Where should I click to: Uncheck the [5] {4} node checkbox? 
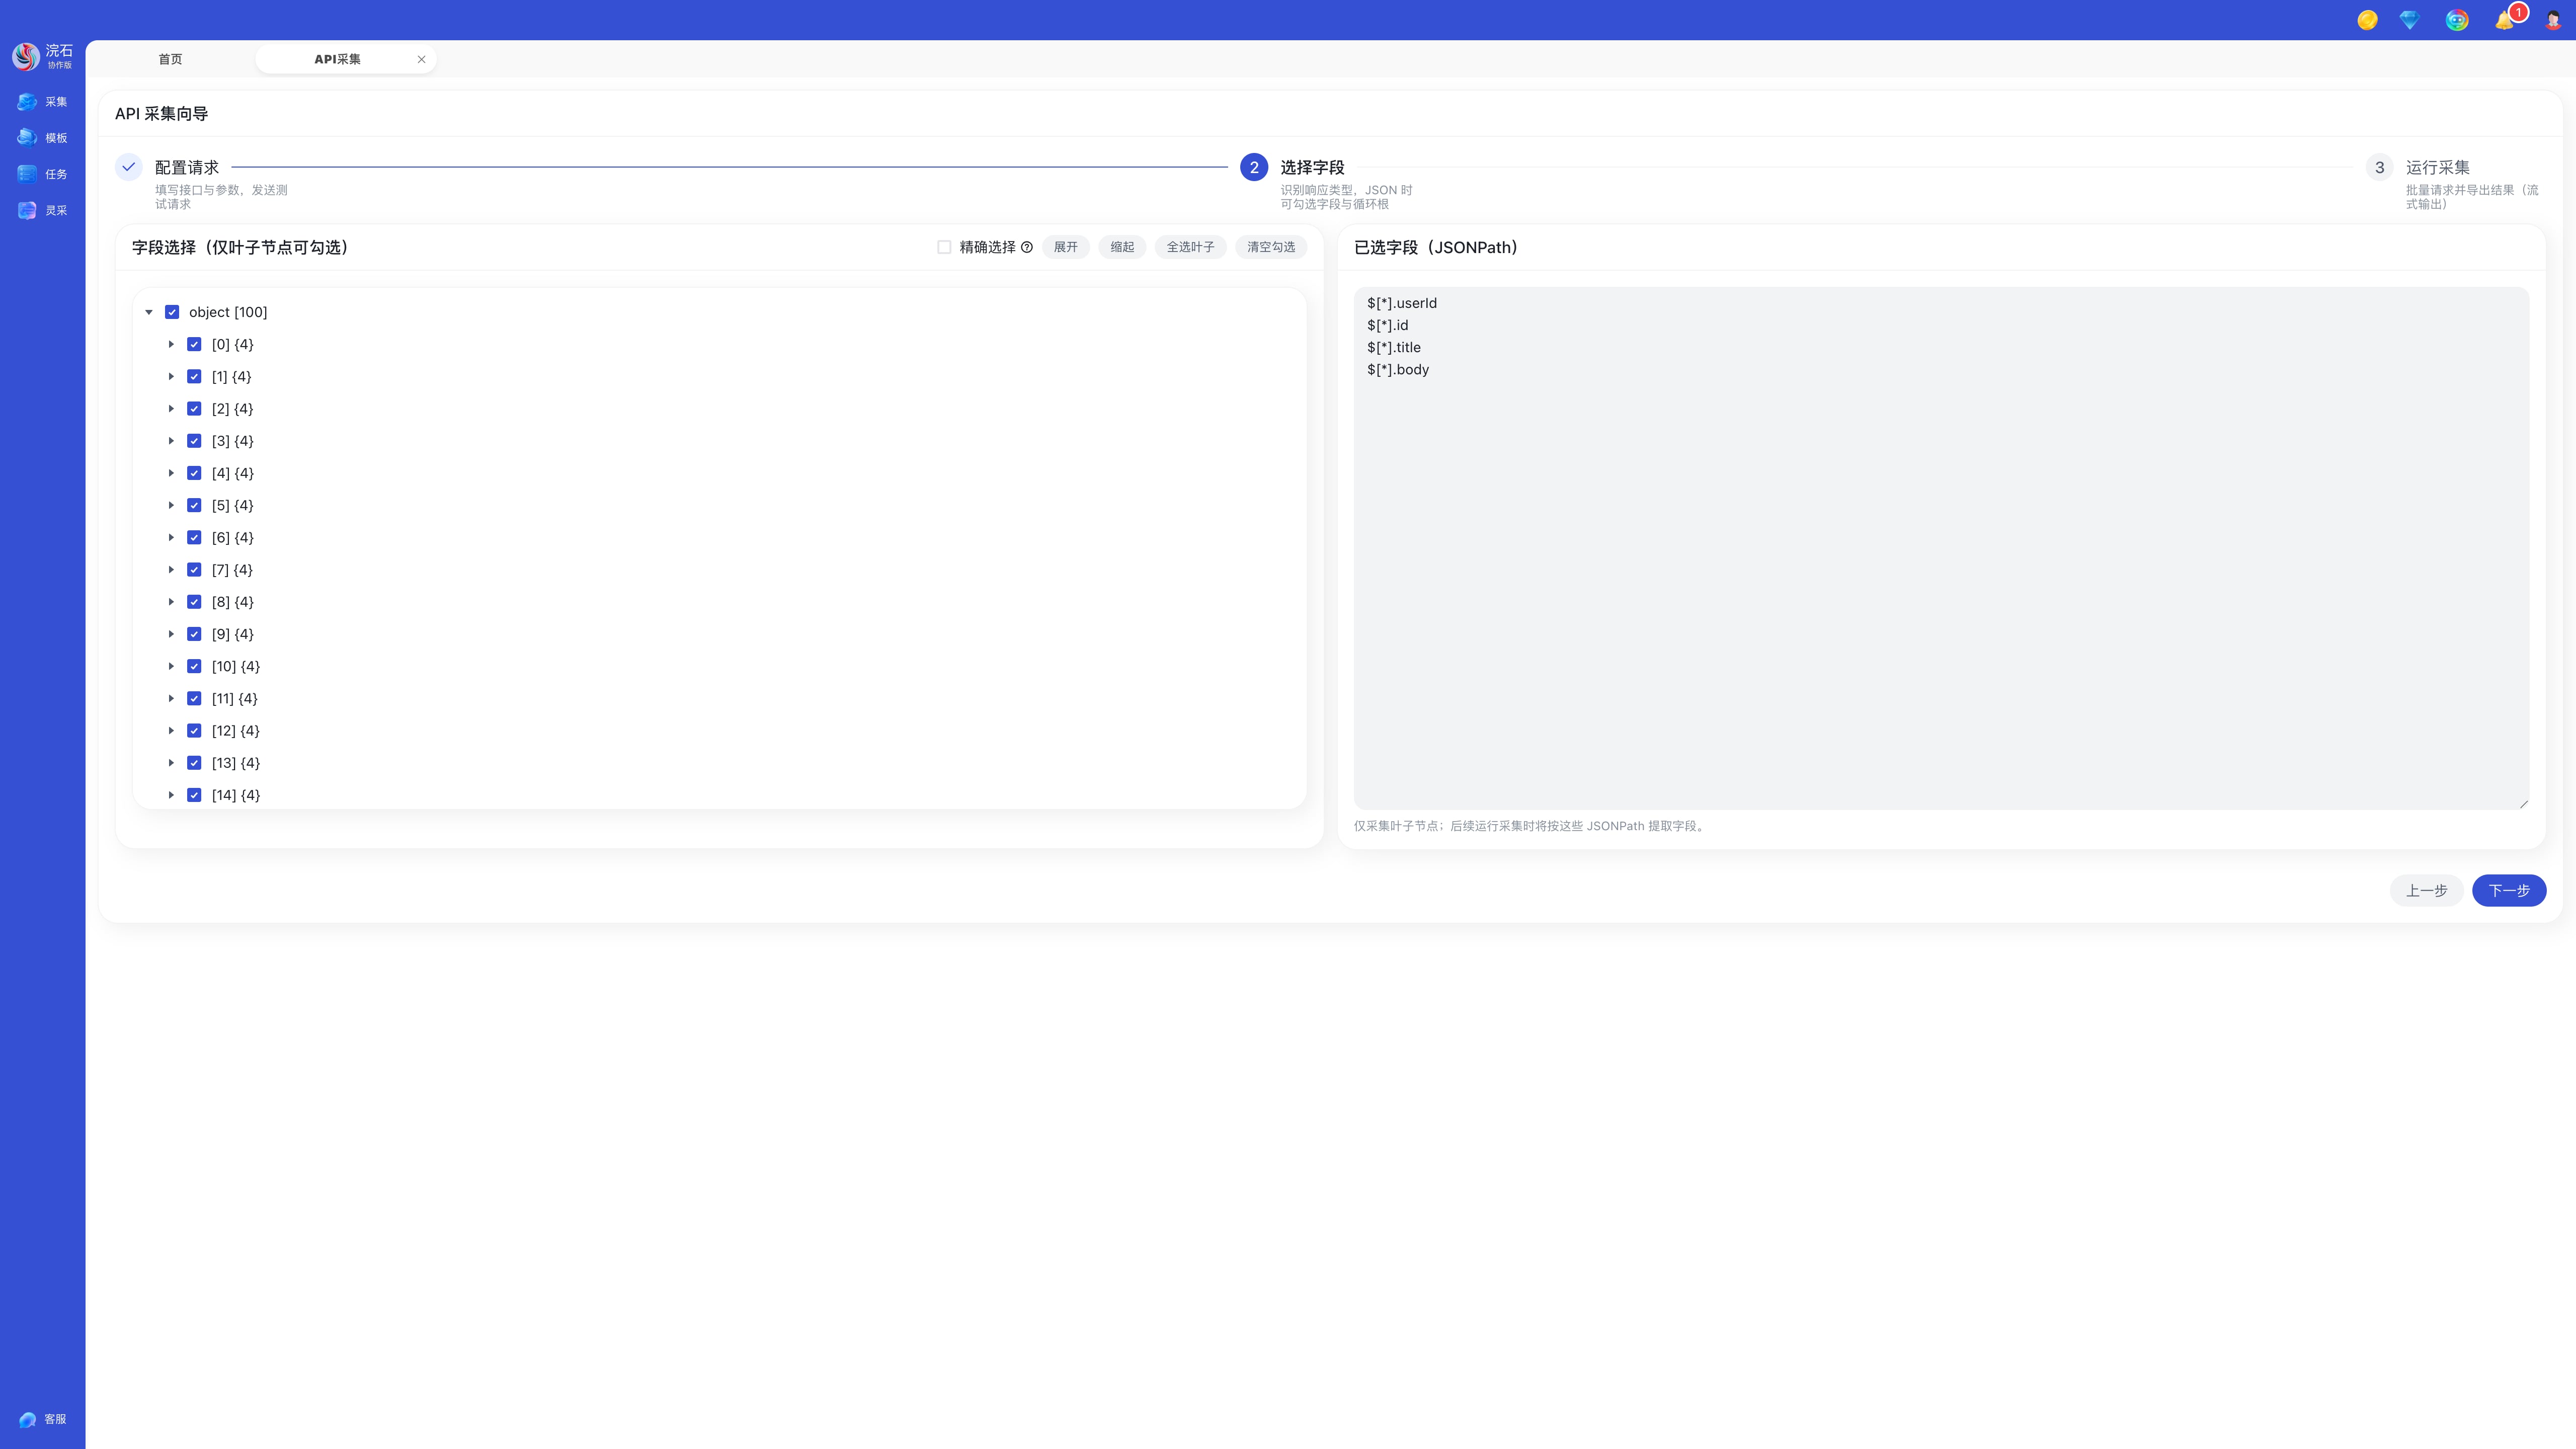194,505
